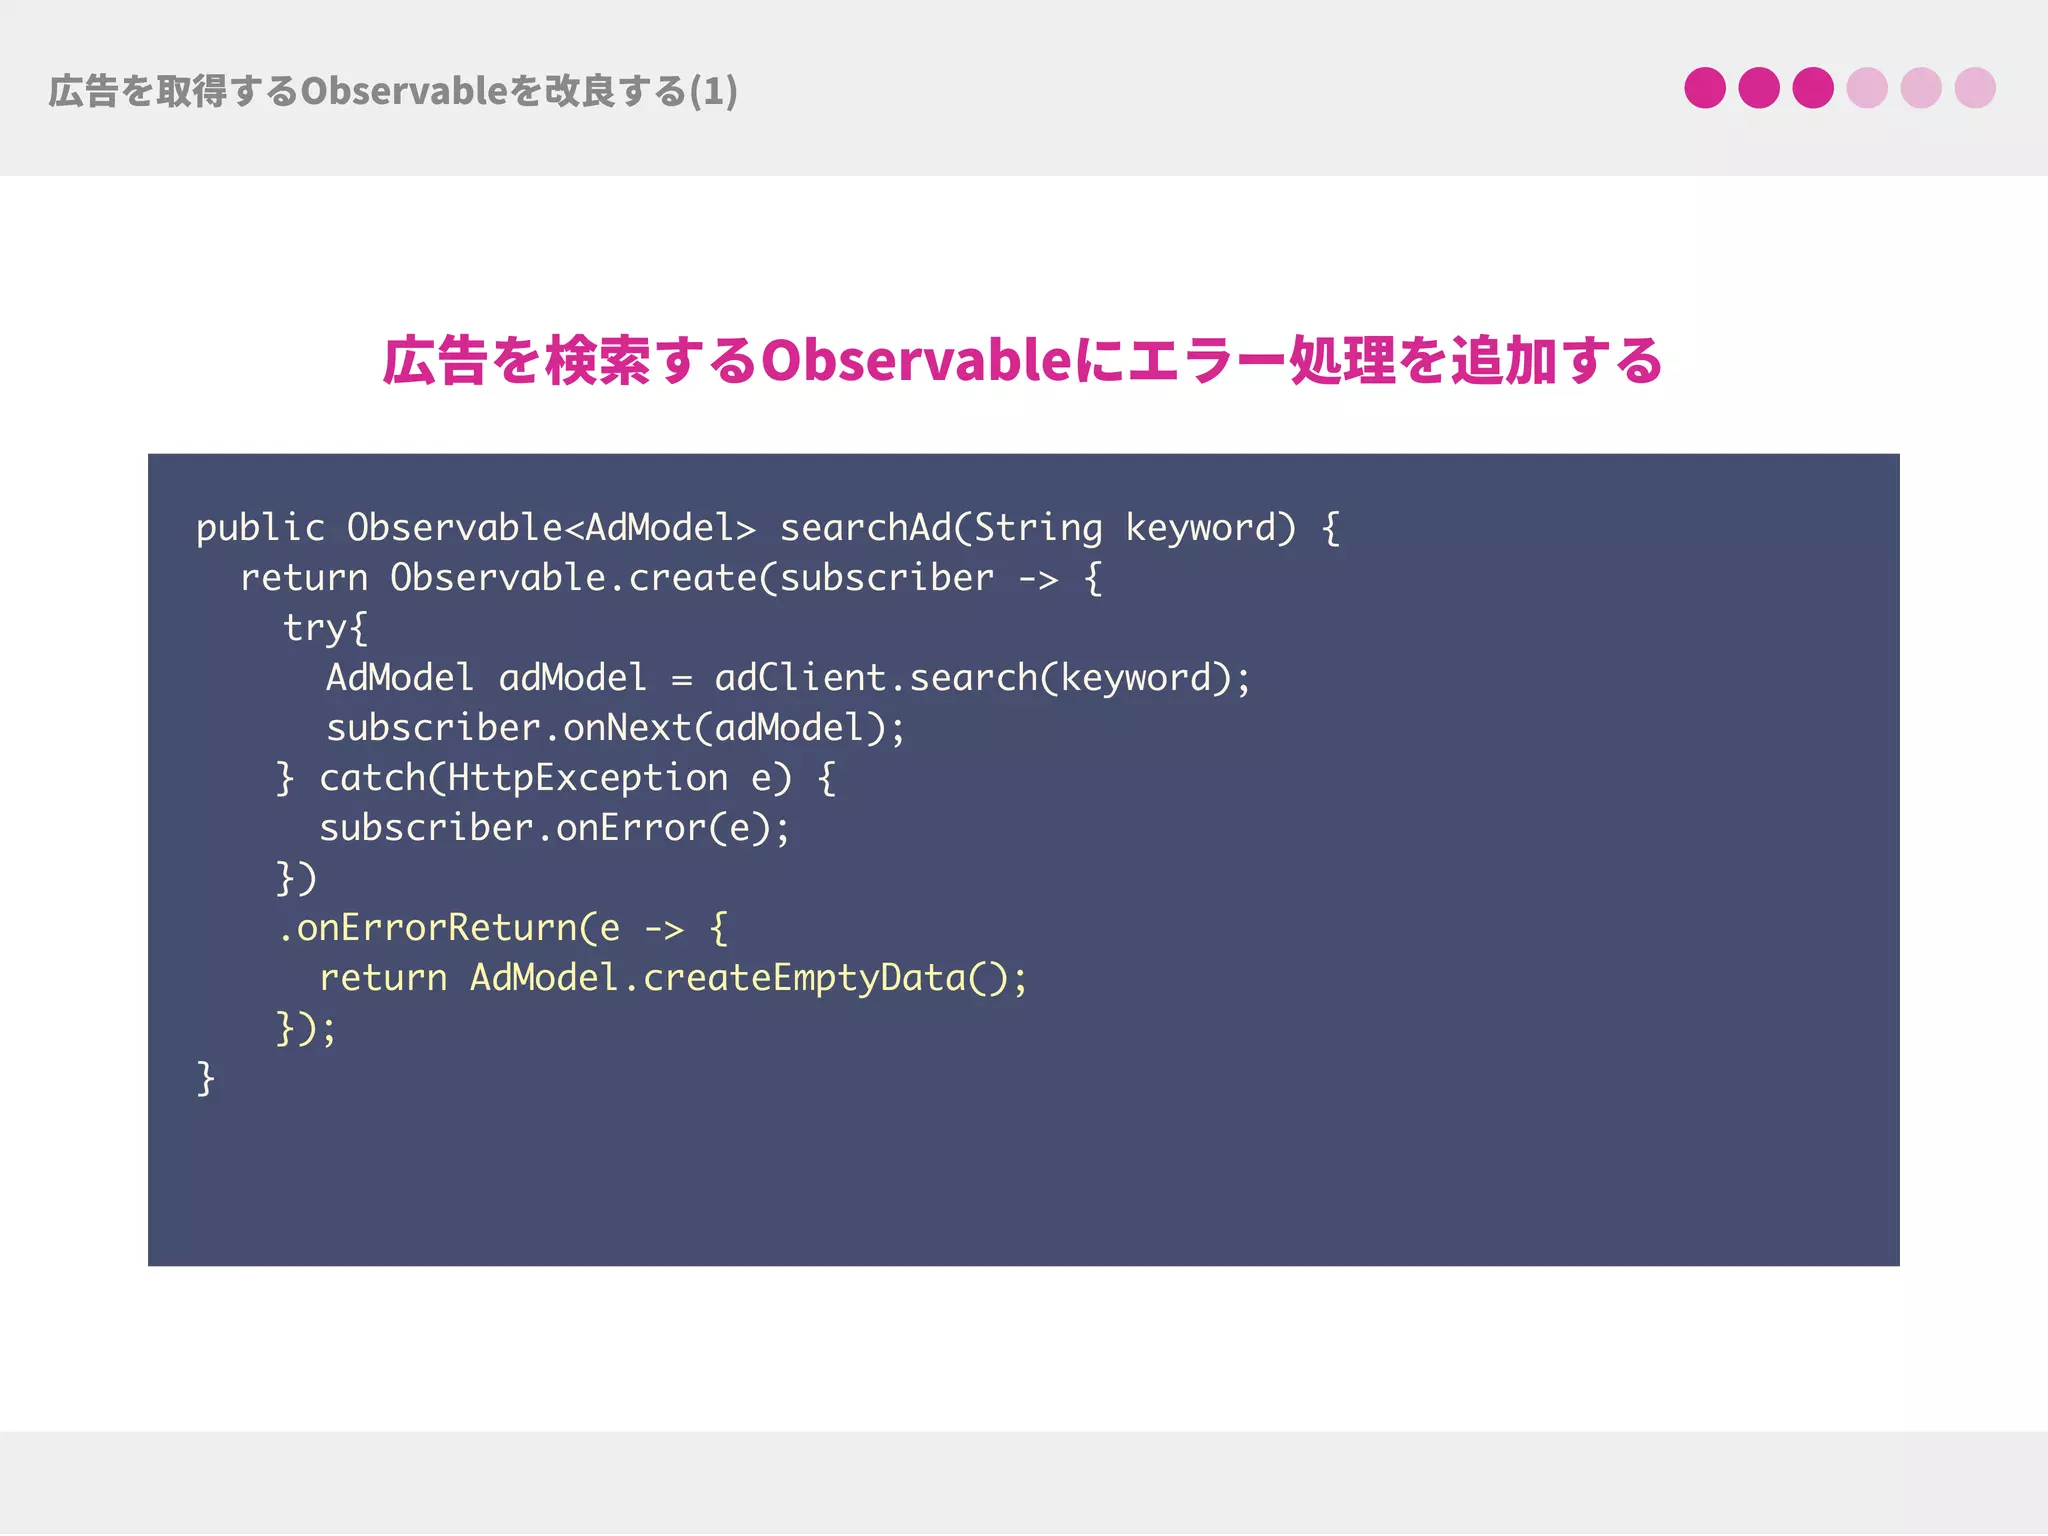Click the line 'return Observable.create(subscriber -> {'
Image resolution: width=2048 pixels, height=1536 pixels.
tap(671, 578)
